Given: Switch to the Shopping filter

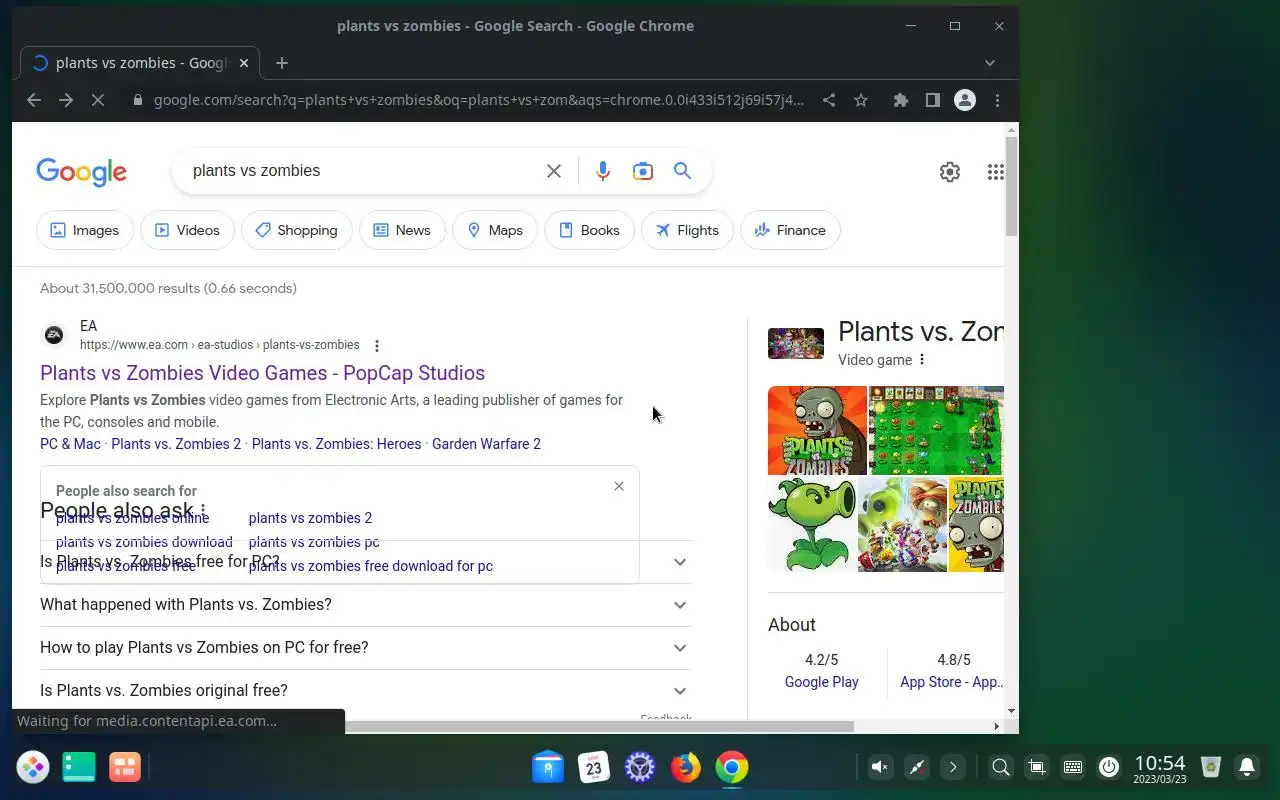Looking at the screenshot, I should [296, 230].
